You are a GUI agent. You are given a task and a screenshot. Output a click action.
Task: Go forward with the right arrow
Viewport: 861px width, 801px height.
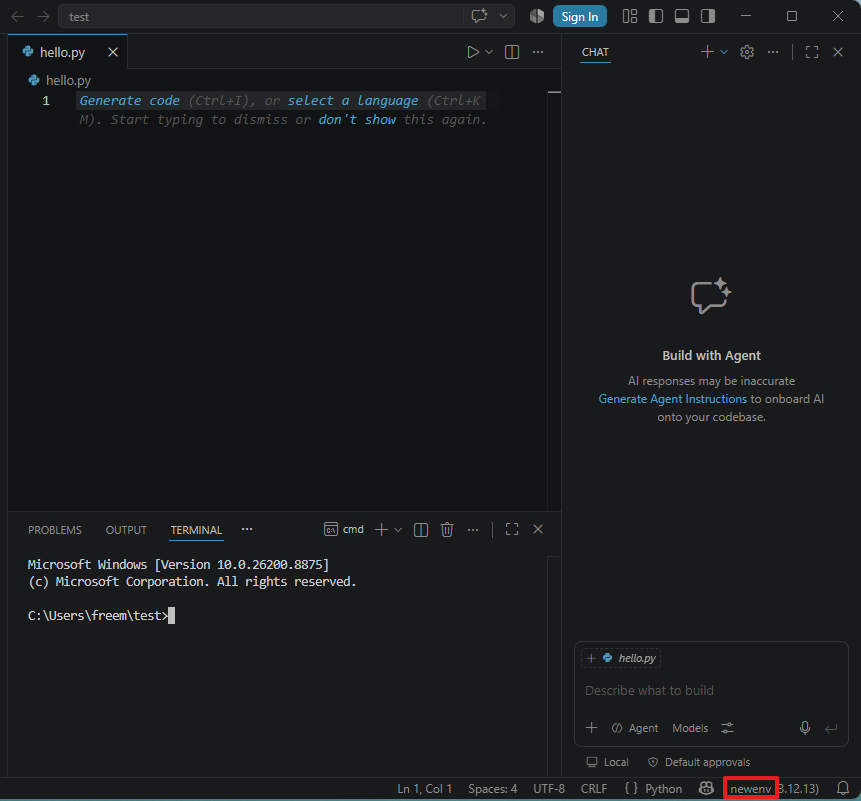click(x=43, y=16)
